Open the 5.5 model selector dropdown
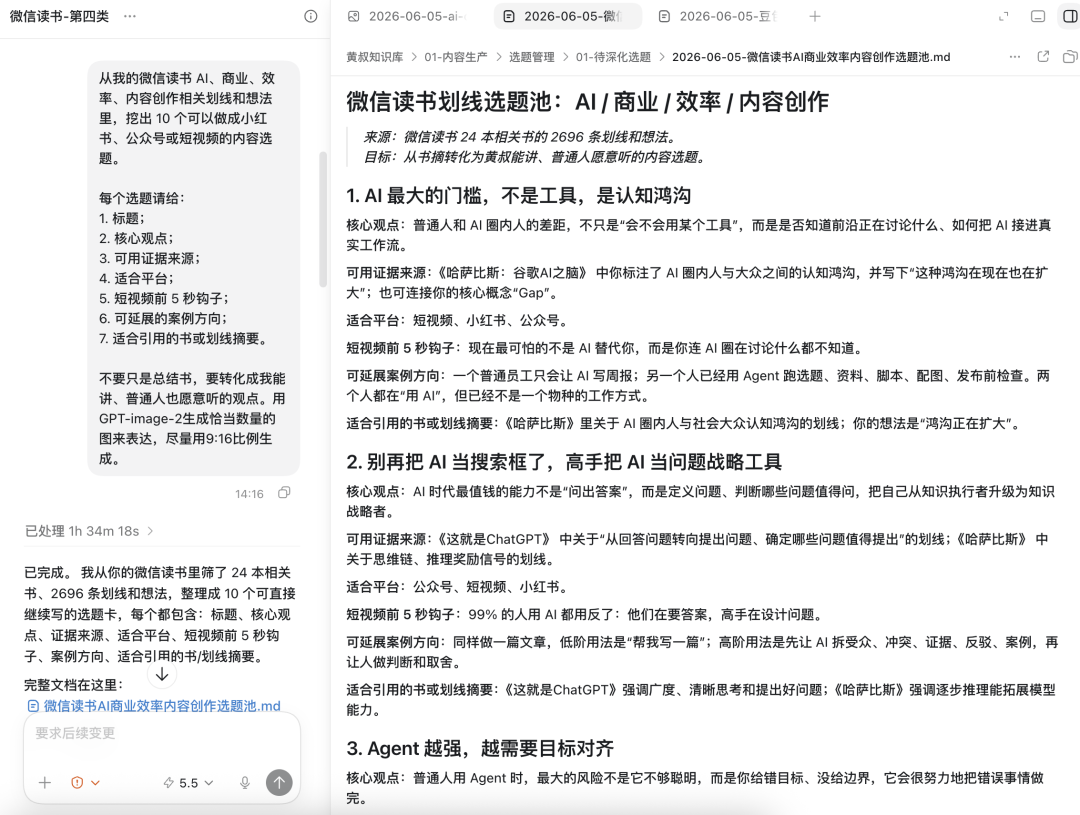This screenshot has height=815, width=1080. [x=188, y=783]
